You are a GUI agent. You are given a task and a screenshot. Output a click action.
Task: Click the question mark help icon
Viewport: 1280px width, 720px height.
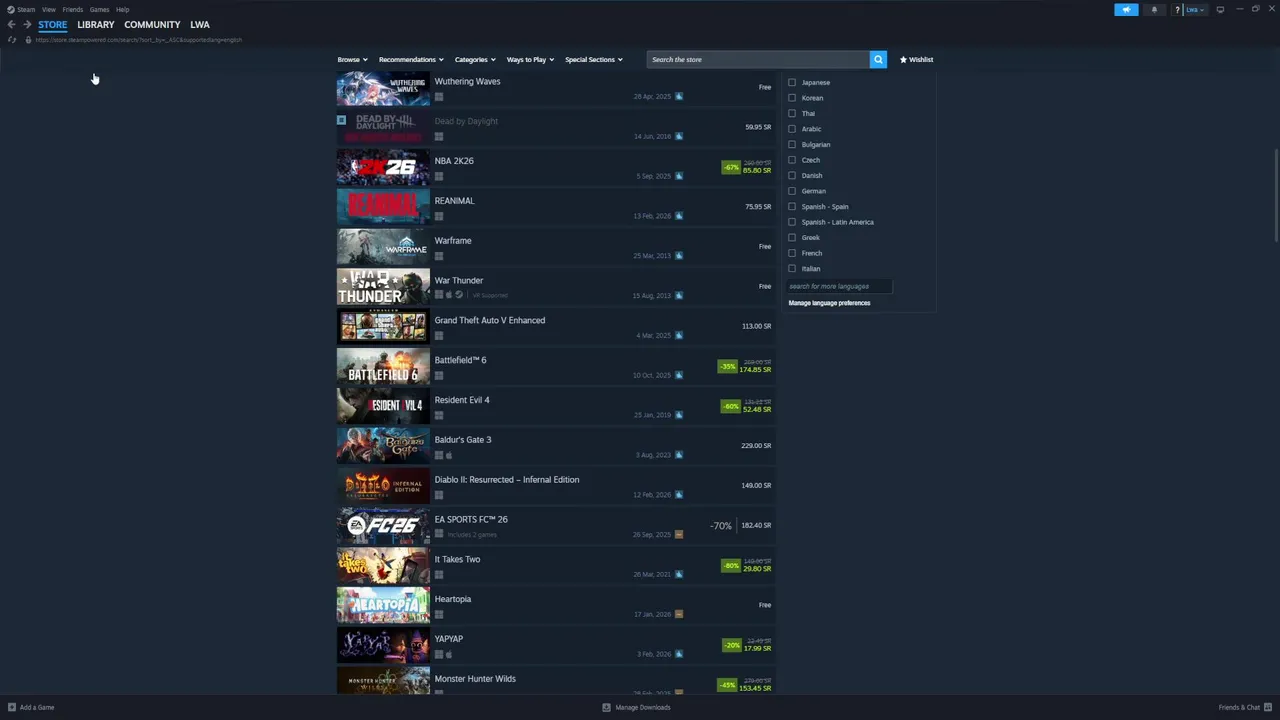[x=1178, y=9]
